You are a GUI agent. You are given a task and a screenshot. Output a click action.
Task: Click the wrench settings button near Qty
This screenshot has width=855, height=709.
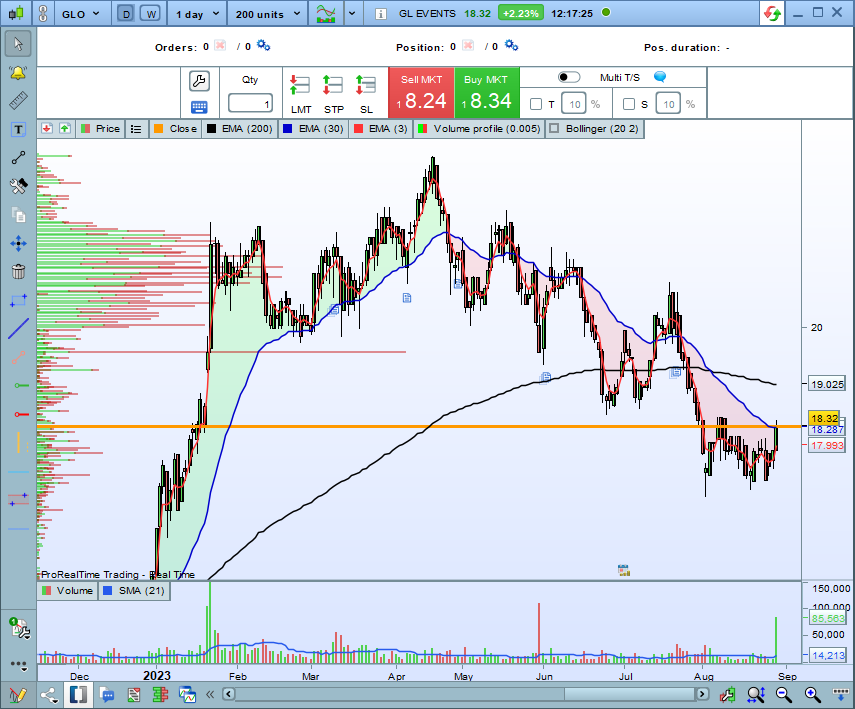point(199,81)
